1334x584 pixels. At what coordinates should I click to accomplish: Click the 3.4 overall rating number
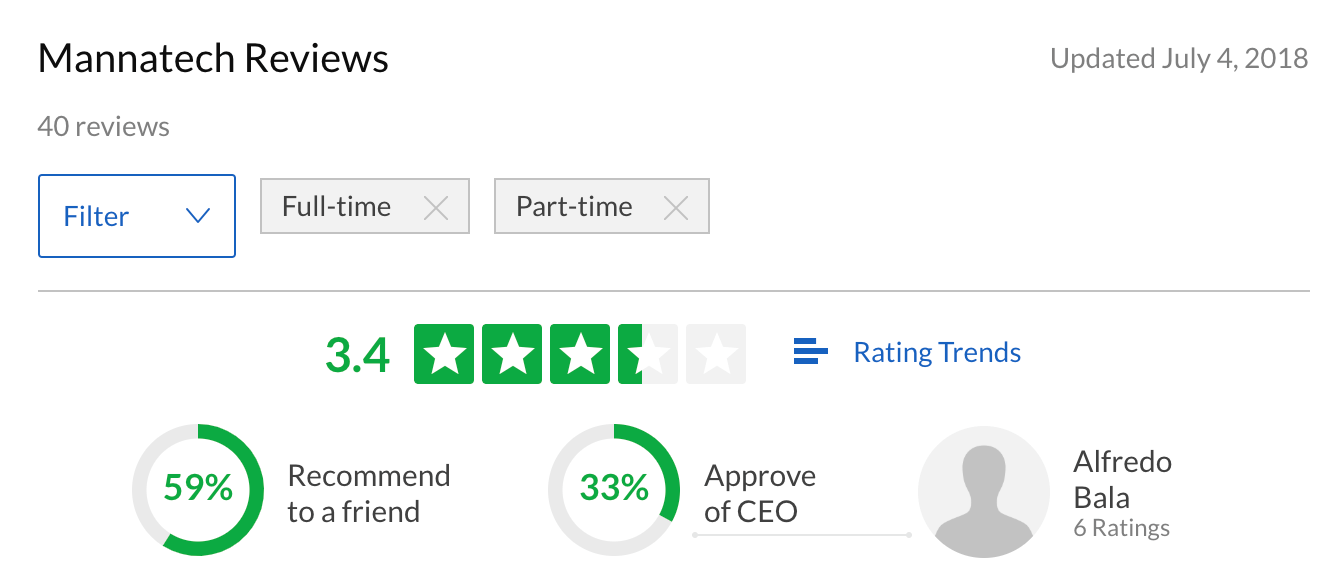click(357, 355)
